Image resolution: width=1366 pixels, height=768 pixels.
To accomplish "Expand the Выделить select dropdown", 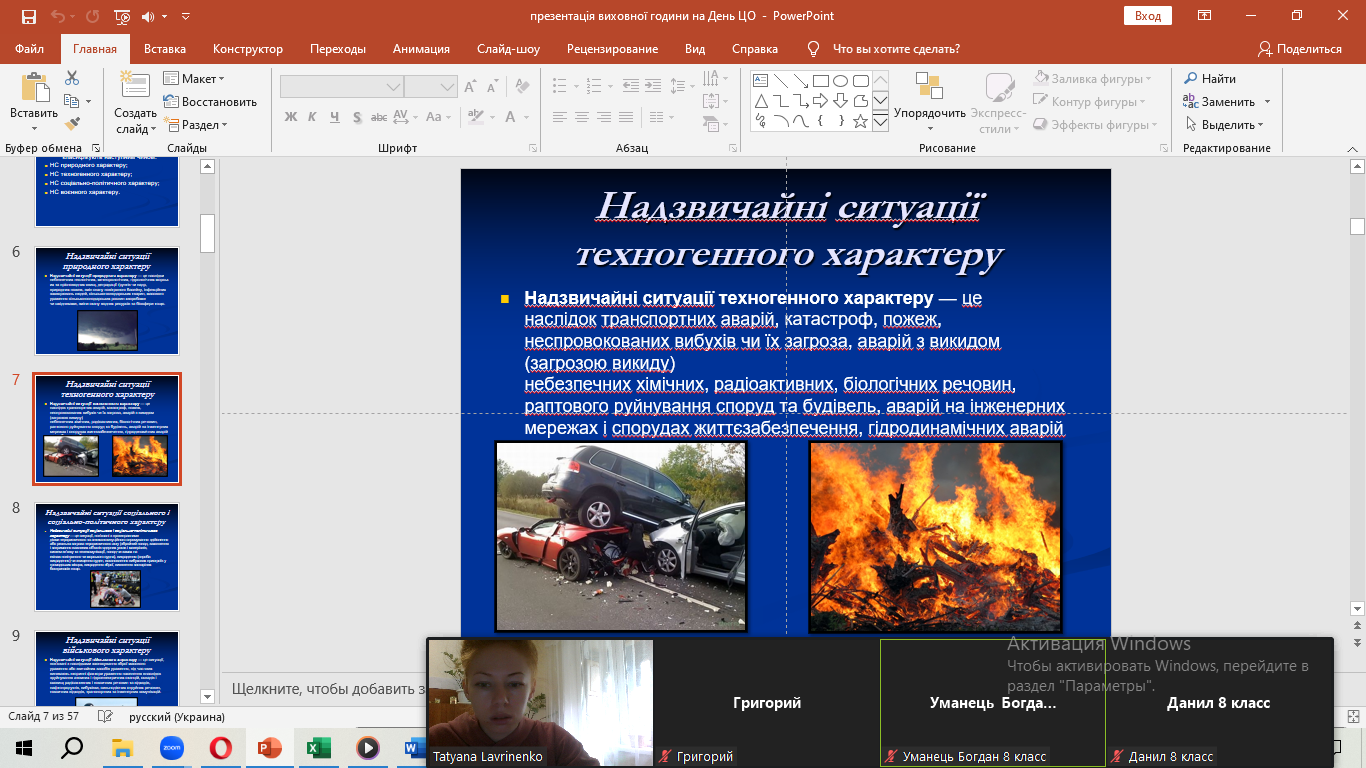I will 1225,125.
